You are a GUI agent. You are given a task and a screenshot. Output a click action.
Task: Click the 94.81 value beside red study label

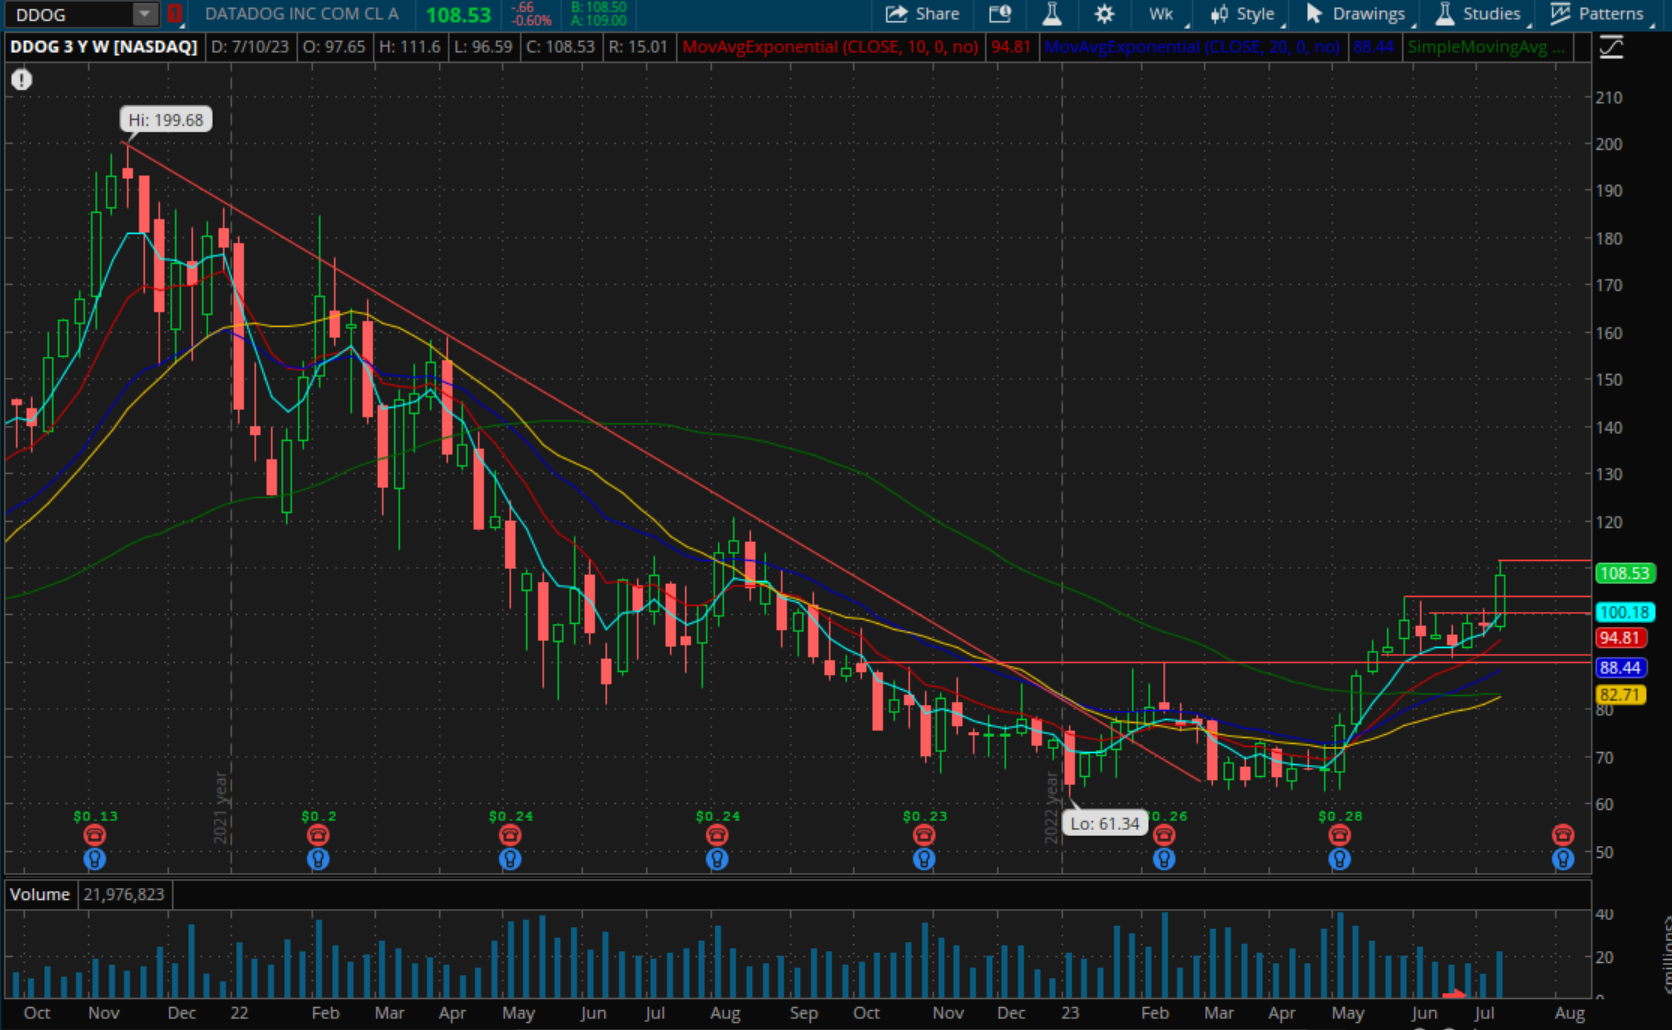tap(1011, 47)
